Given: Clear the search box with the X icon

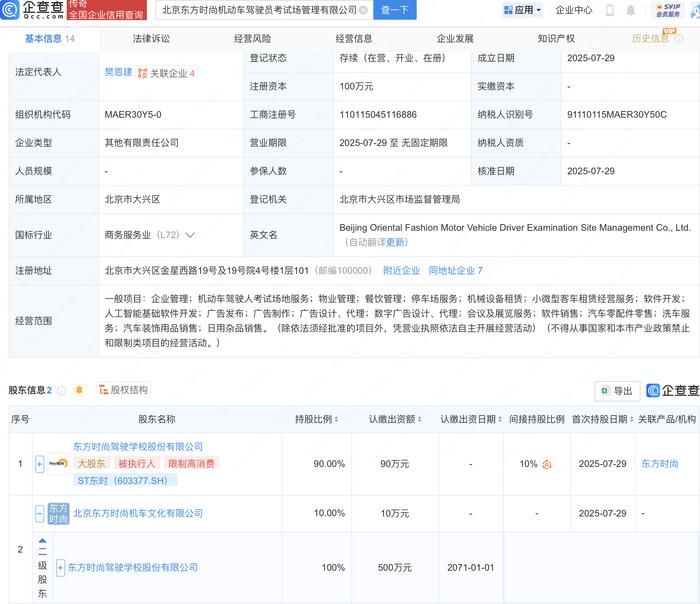Looking at the screenshot, I should tap(364, 10).
